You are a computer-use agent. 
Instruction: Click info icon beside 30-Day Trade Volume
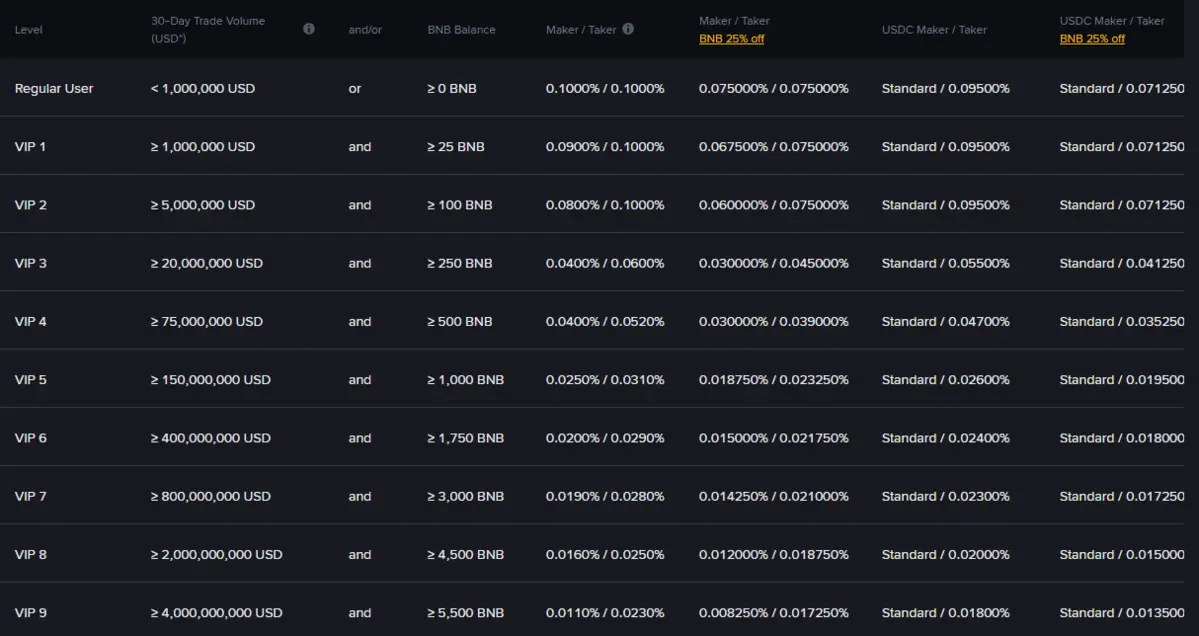tap(309, 29)
